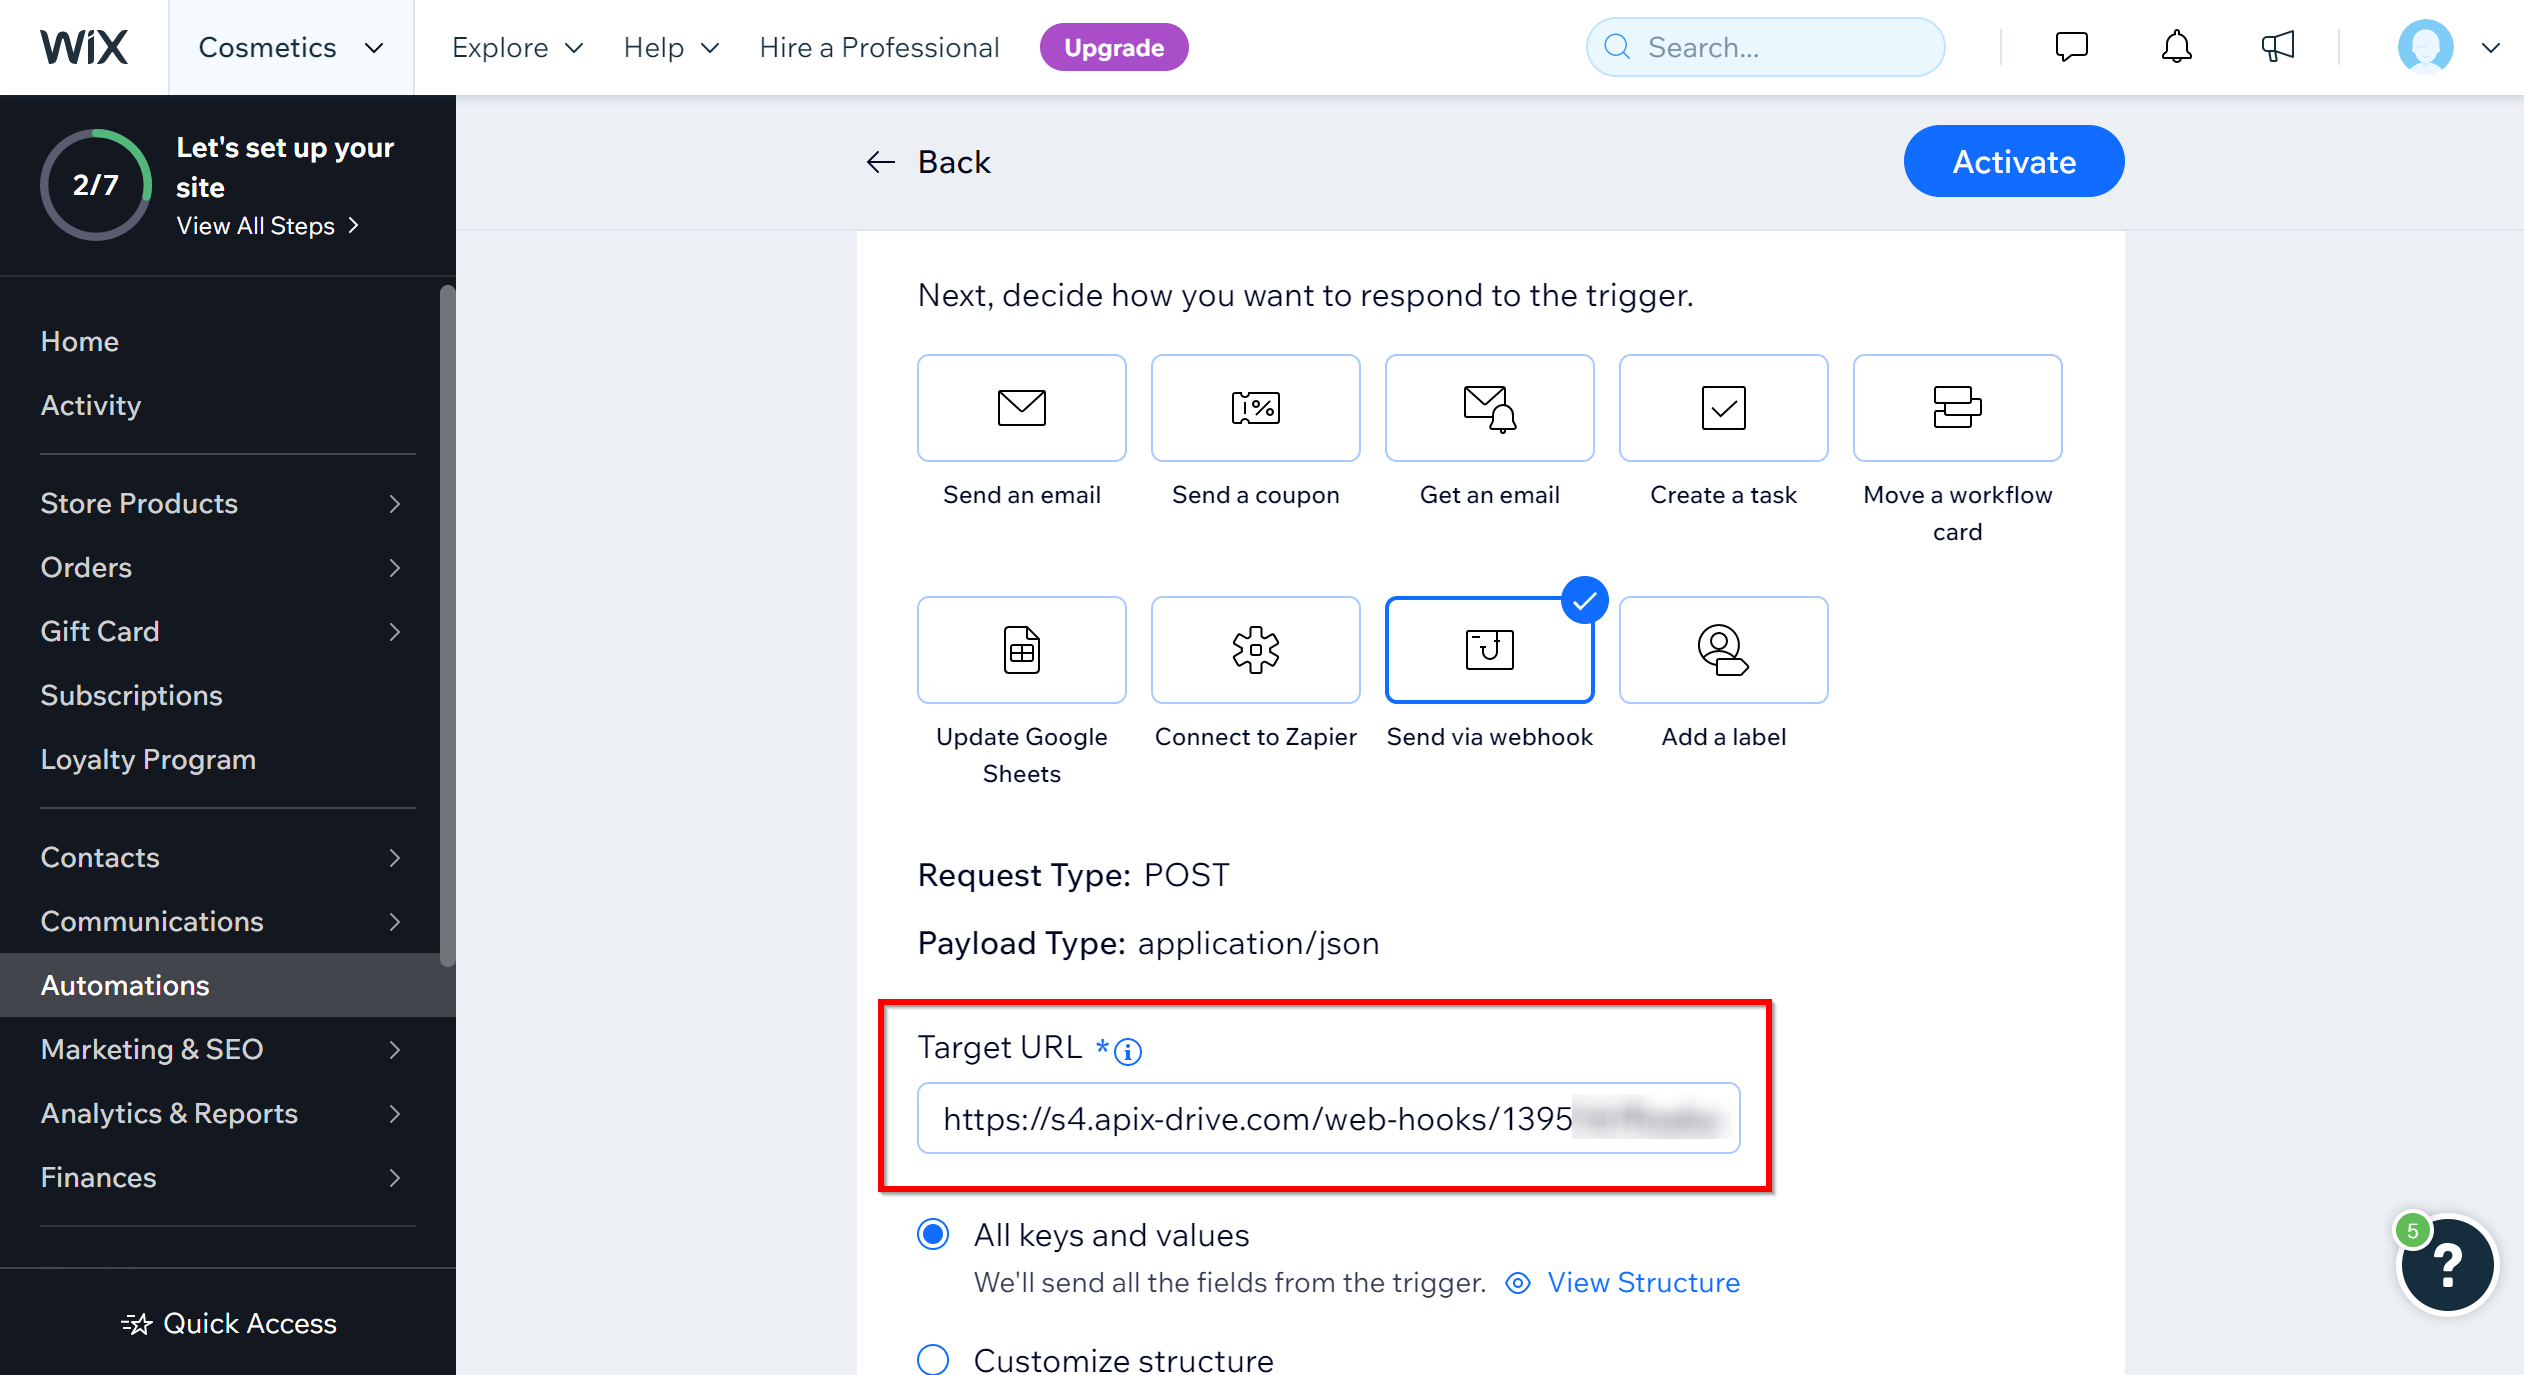The width and height of the screenshot is (2524, 1375).
Task: Click the top Search box
Action: click(1765, 47)
